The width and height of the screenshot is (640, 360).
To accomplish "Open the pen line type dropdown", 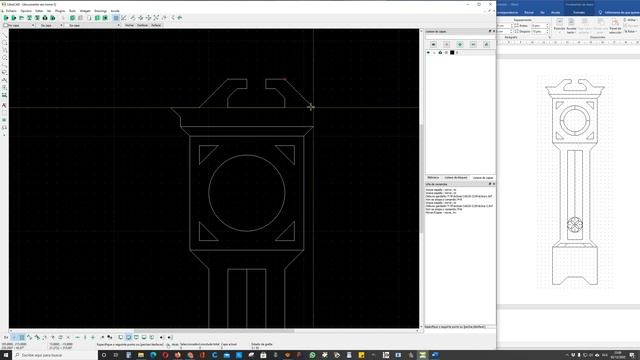I will (93, 25).
